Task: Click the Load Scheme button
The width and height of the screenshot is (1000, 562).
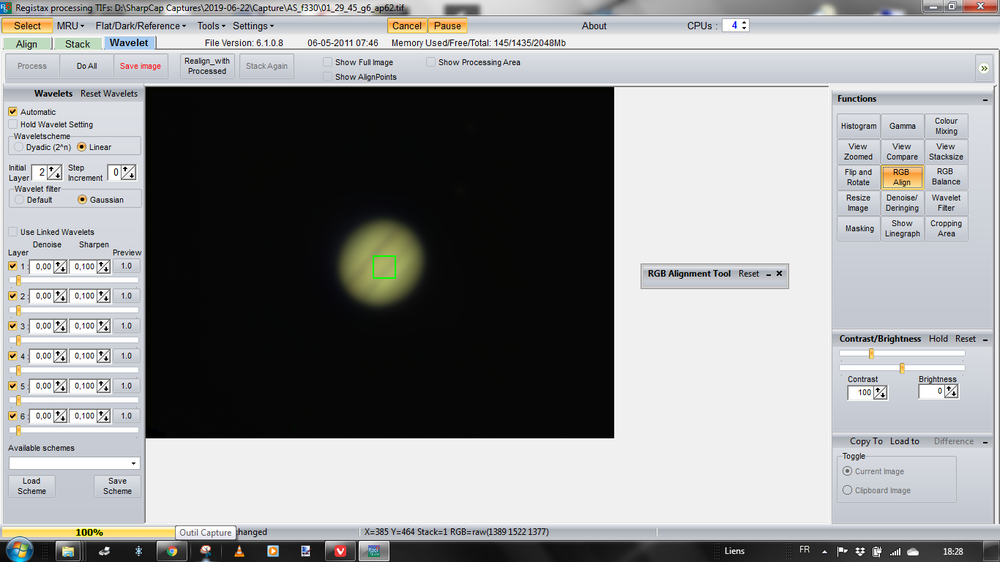Action: pyautogui.click(x=31, y=486)
